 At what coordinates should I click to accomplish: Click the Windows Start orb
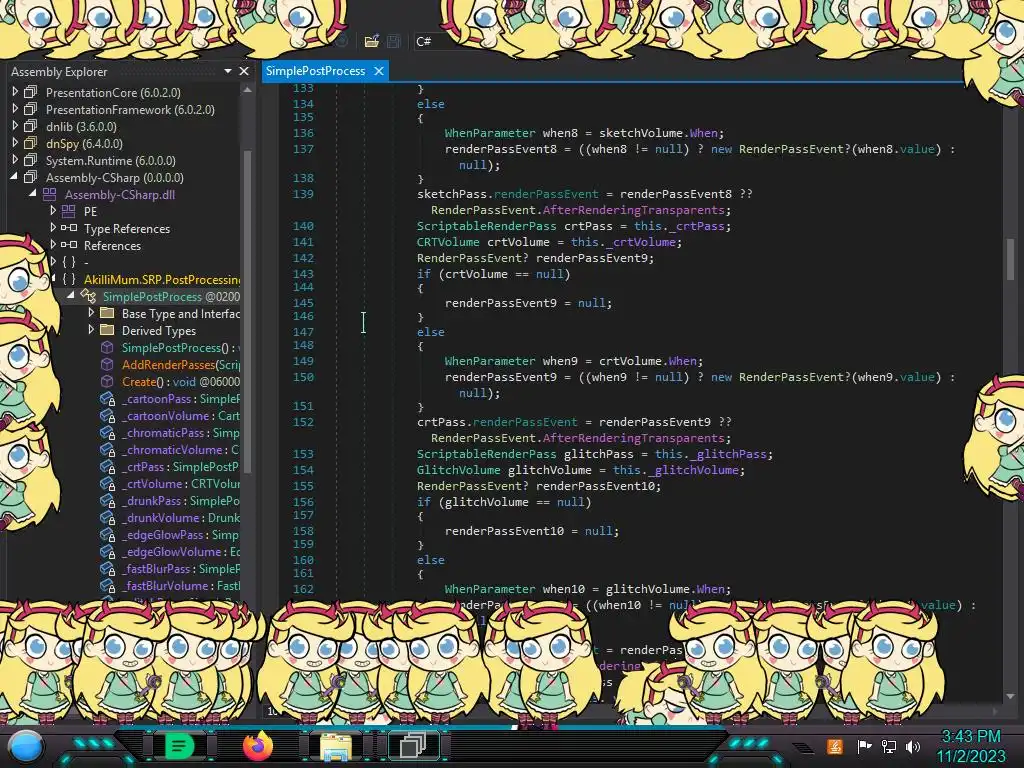(x=26, y=746)
